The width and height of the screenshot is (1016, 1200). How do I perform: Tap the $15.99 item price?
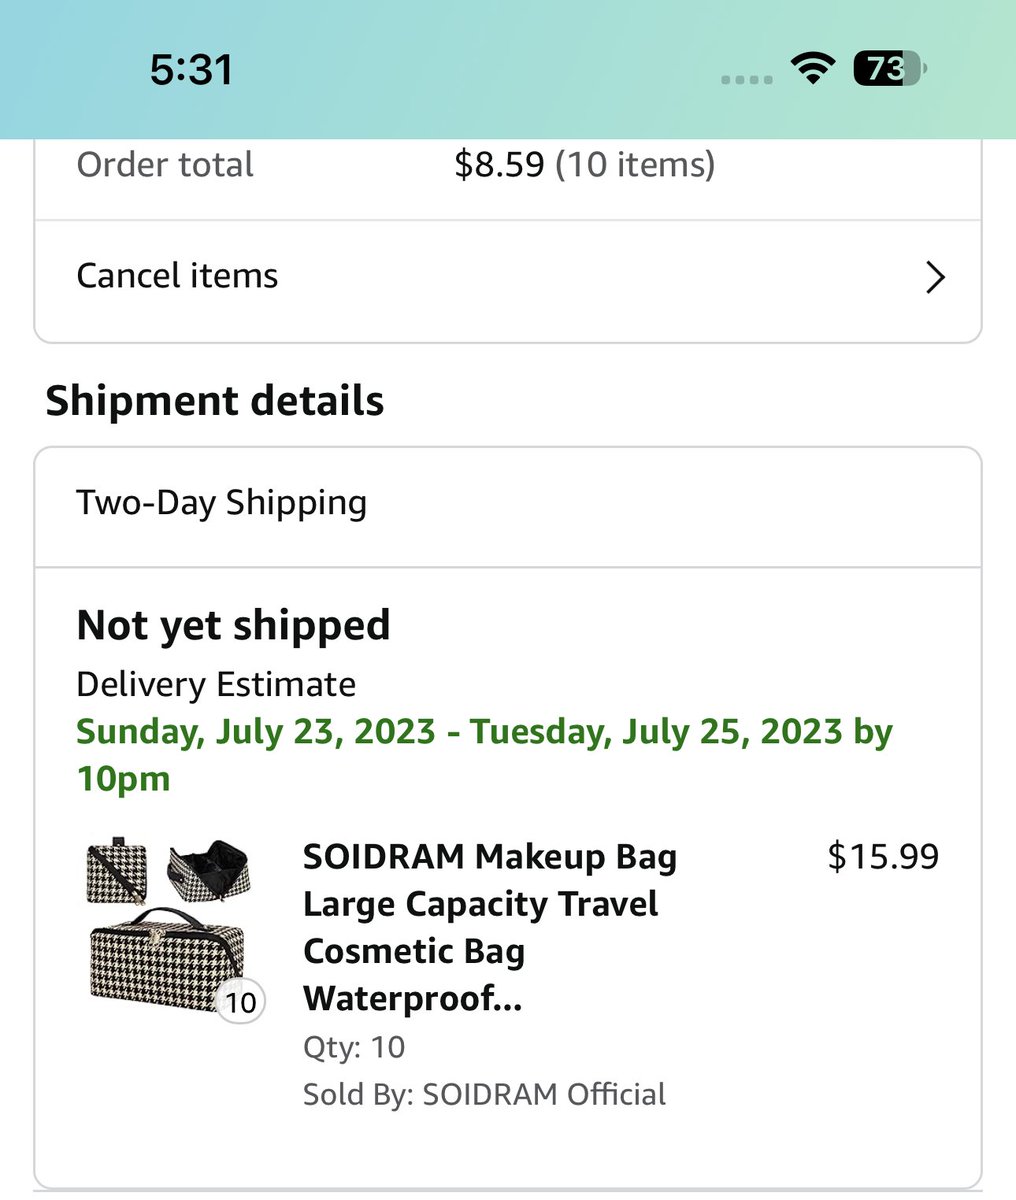(883, 857)
